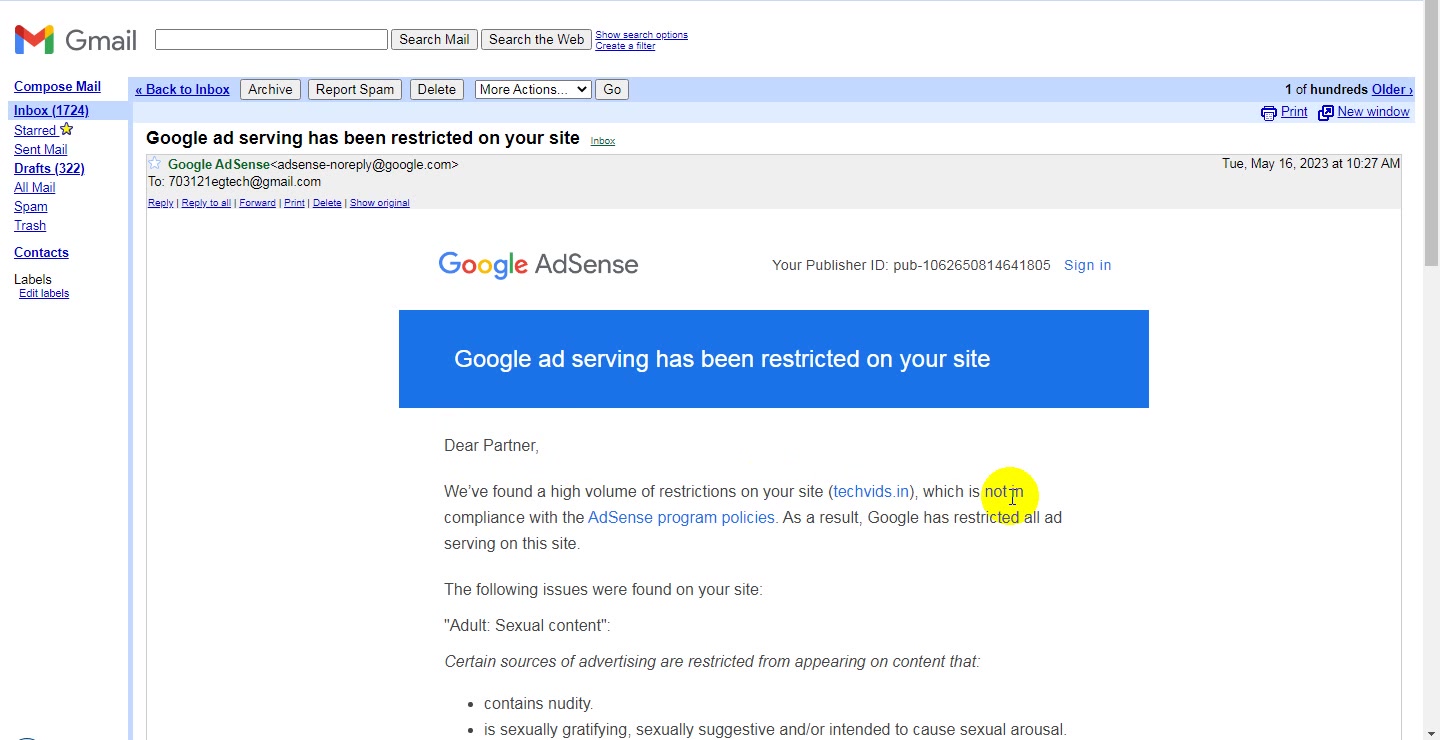Star the Google AdSense message
1440x740 pixels.
point(155,163)
